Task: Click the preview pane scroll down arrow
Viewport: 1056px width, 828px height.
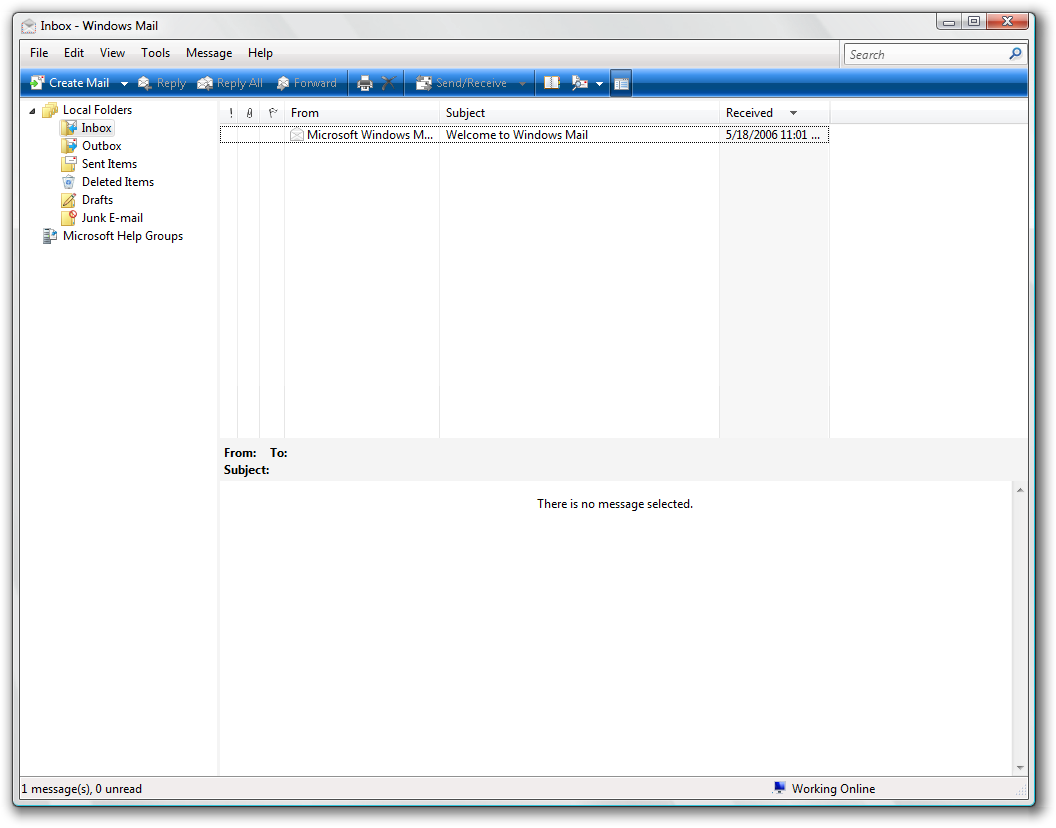Action: pyautogui.click(x=1020, y=768)
